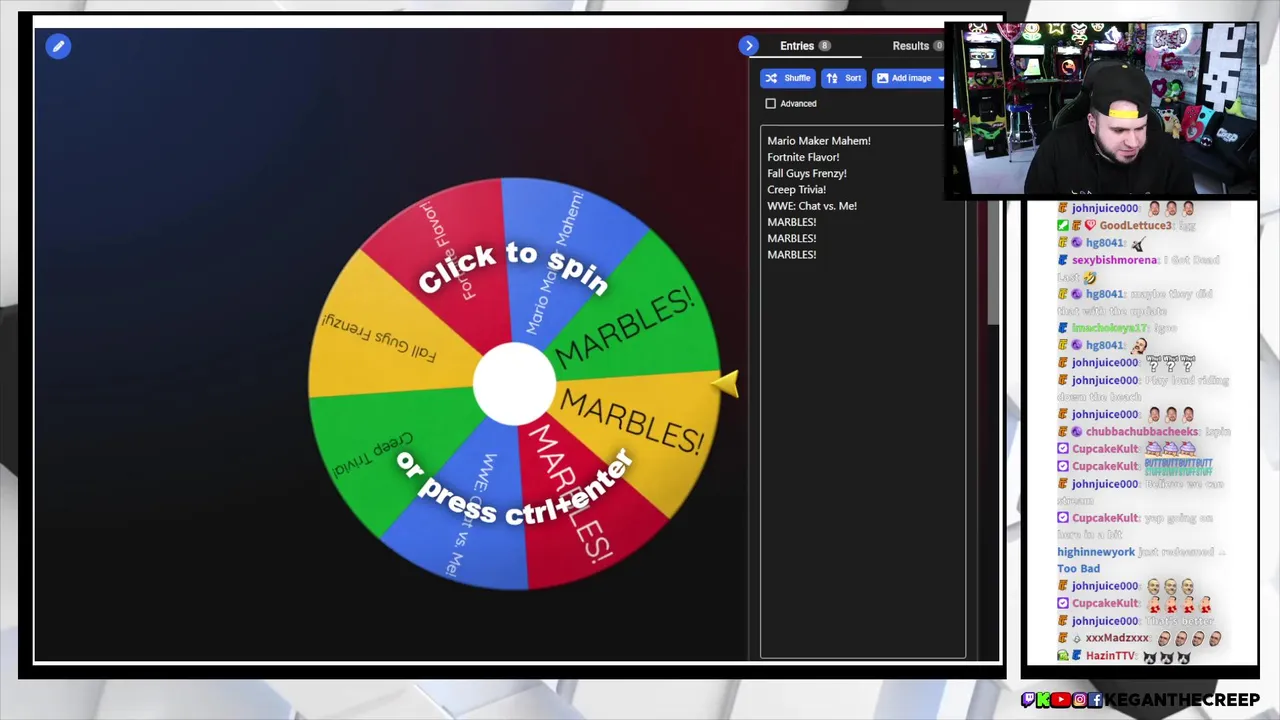Click the white center hub of the wheel
1280x720 pixels.
coord(514,385)
